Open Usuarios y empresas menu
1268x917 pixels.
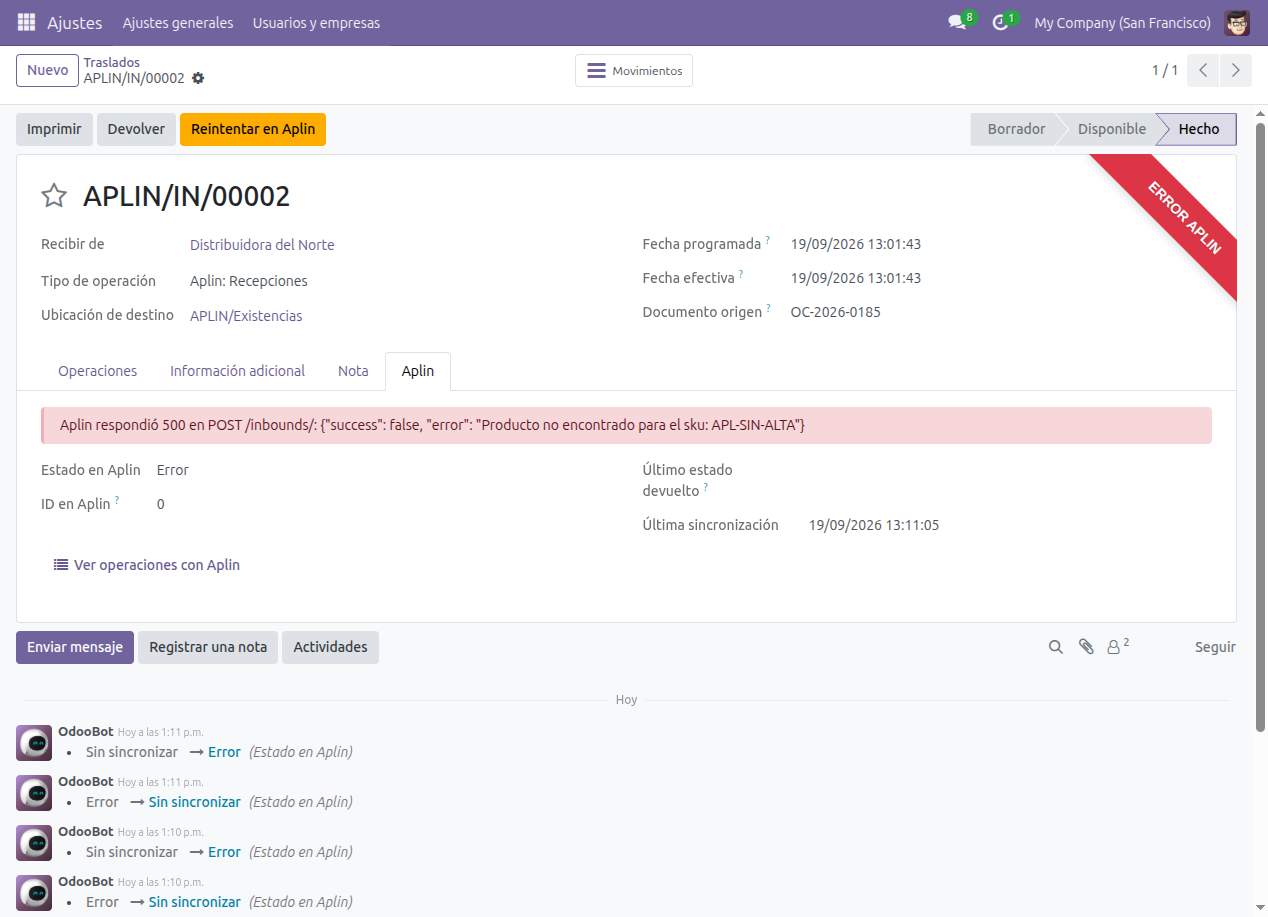[x=316, y=22]
